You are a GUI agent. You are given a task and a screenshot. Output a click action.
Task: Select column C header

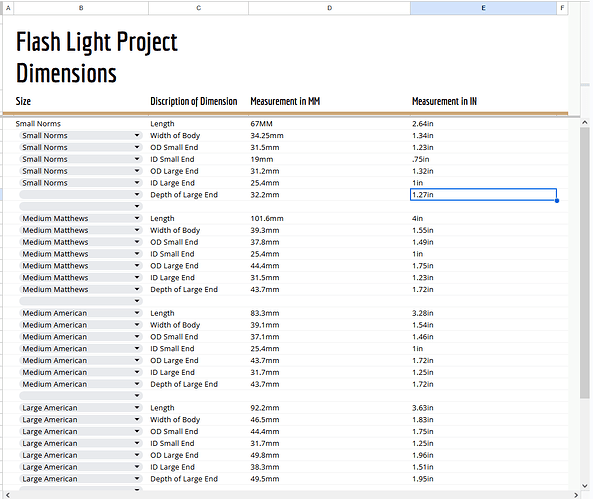199,8
